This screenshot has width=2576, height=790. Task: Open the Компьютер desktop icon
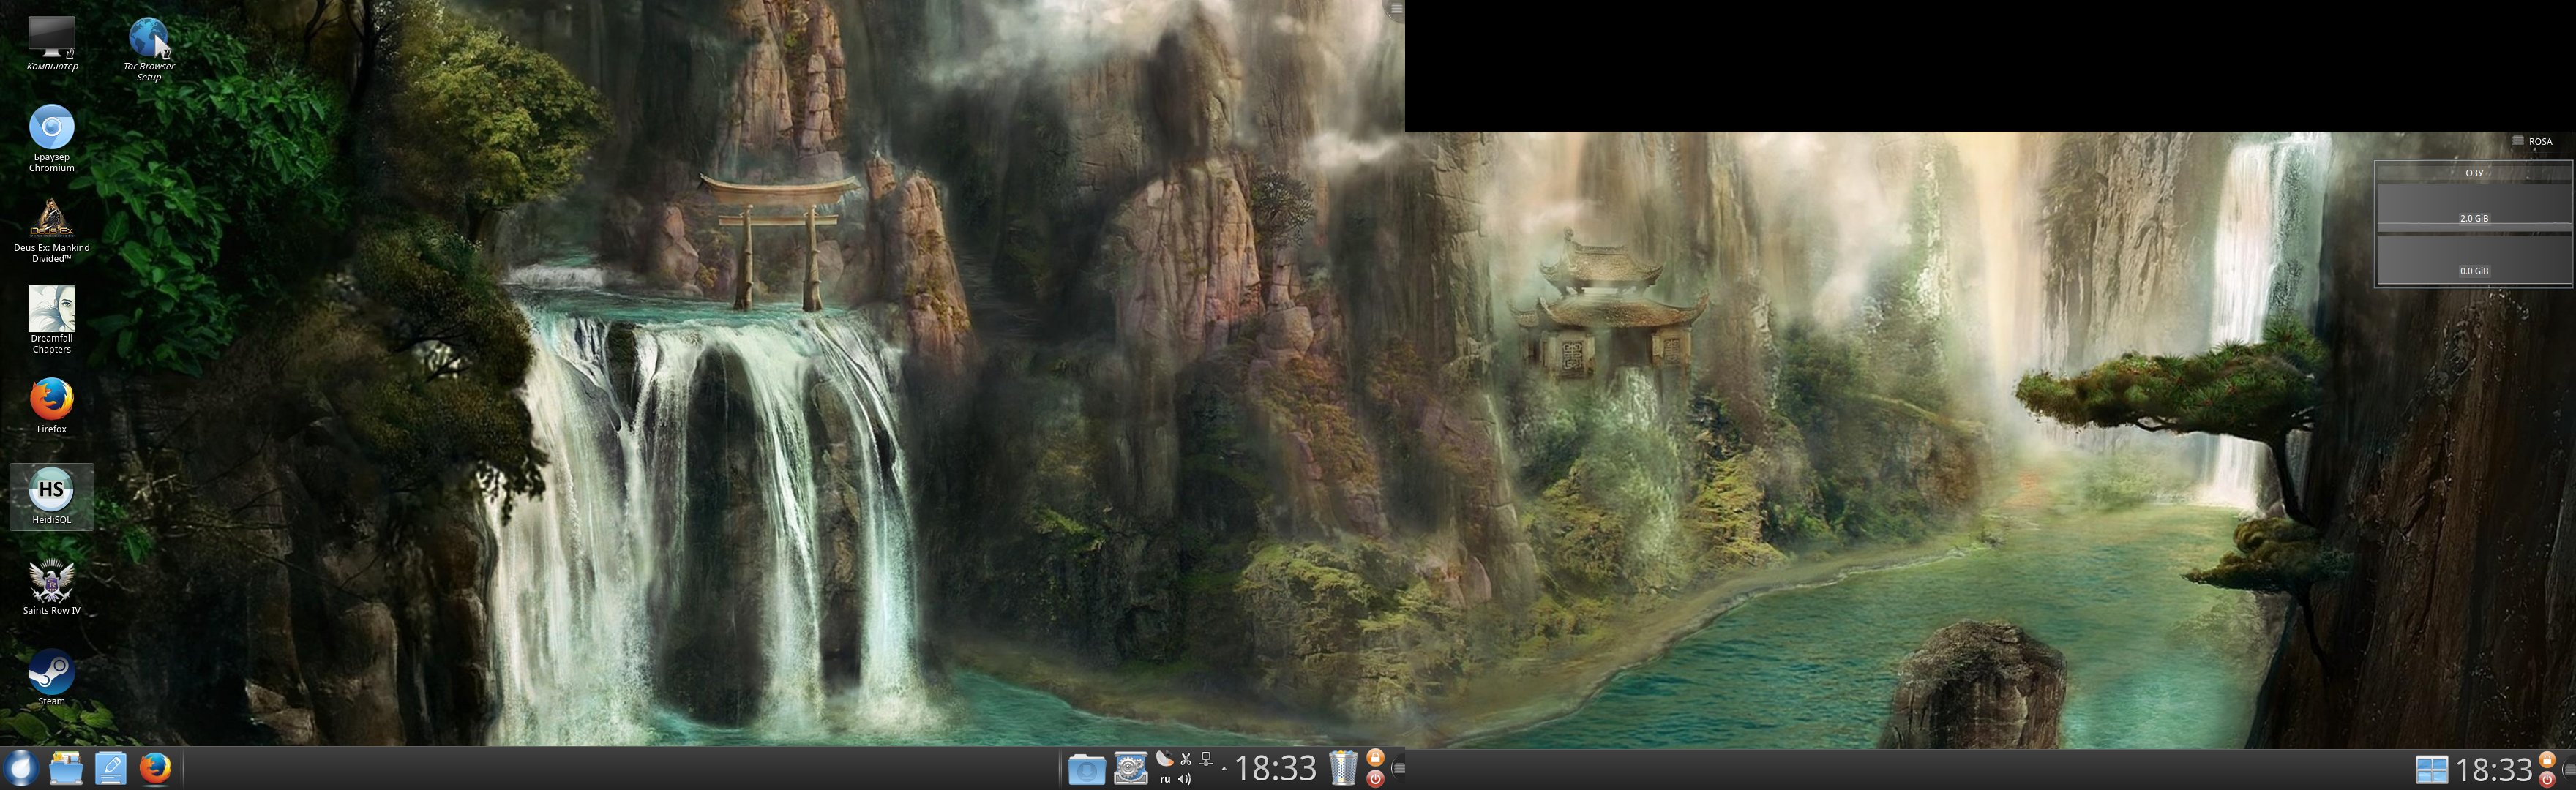(x=51, y=38)
